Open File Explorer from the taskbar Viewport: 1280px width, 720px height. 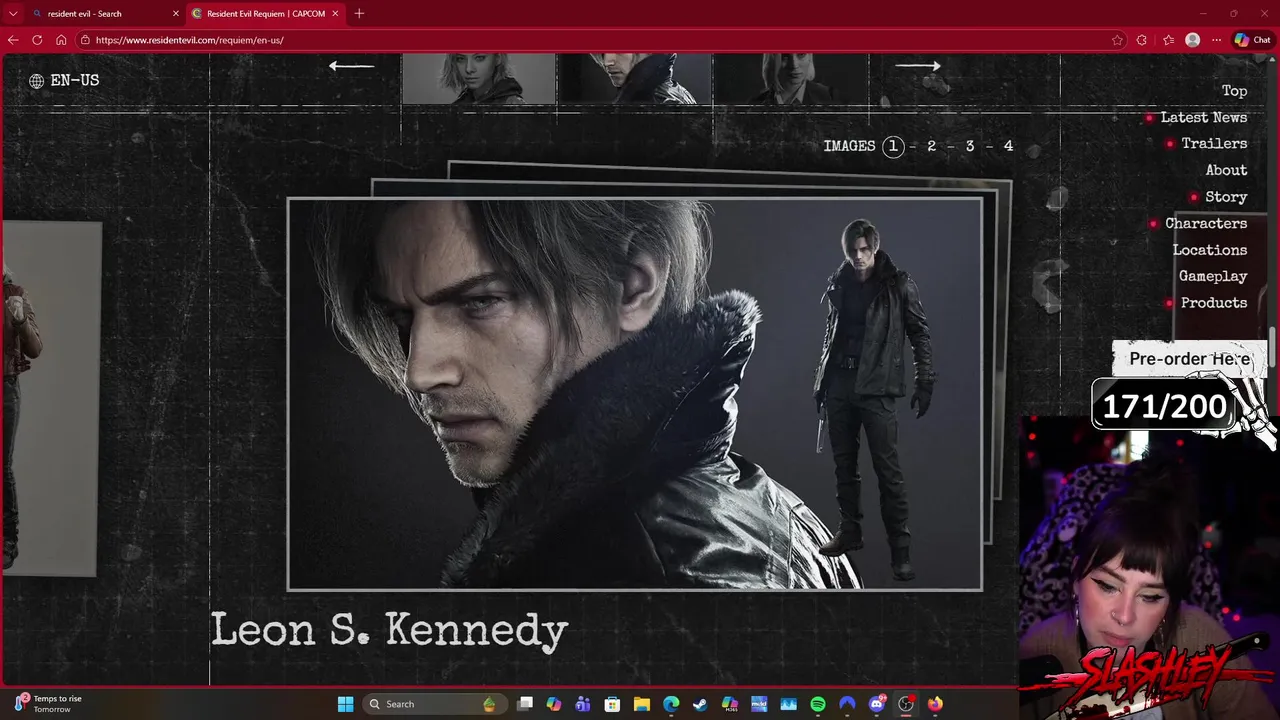click(642, 704)
